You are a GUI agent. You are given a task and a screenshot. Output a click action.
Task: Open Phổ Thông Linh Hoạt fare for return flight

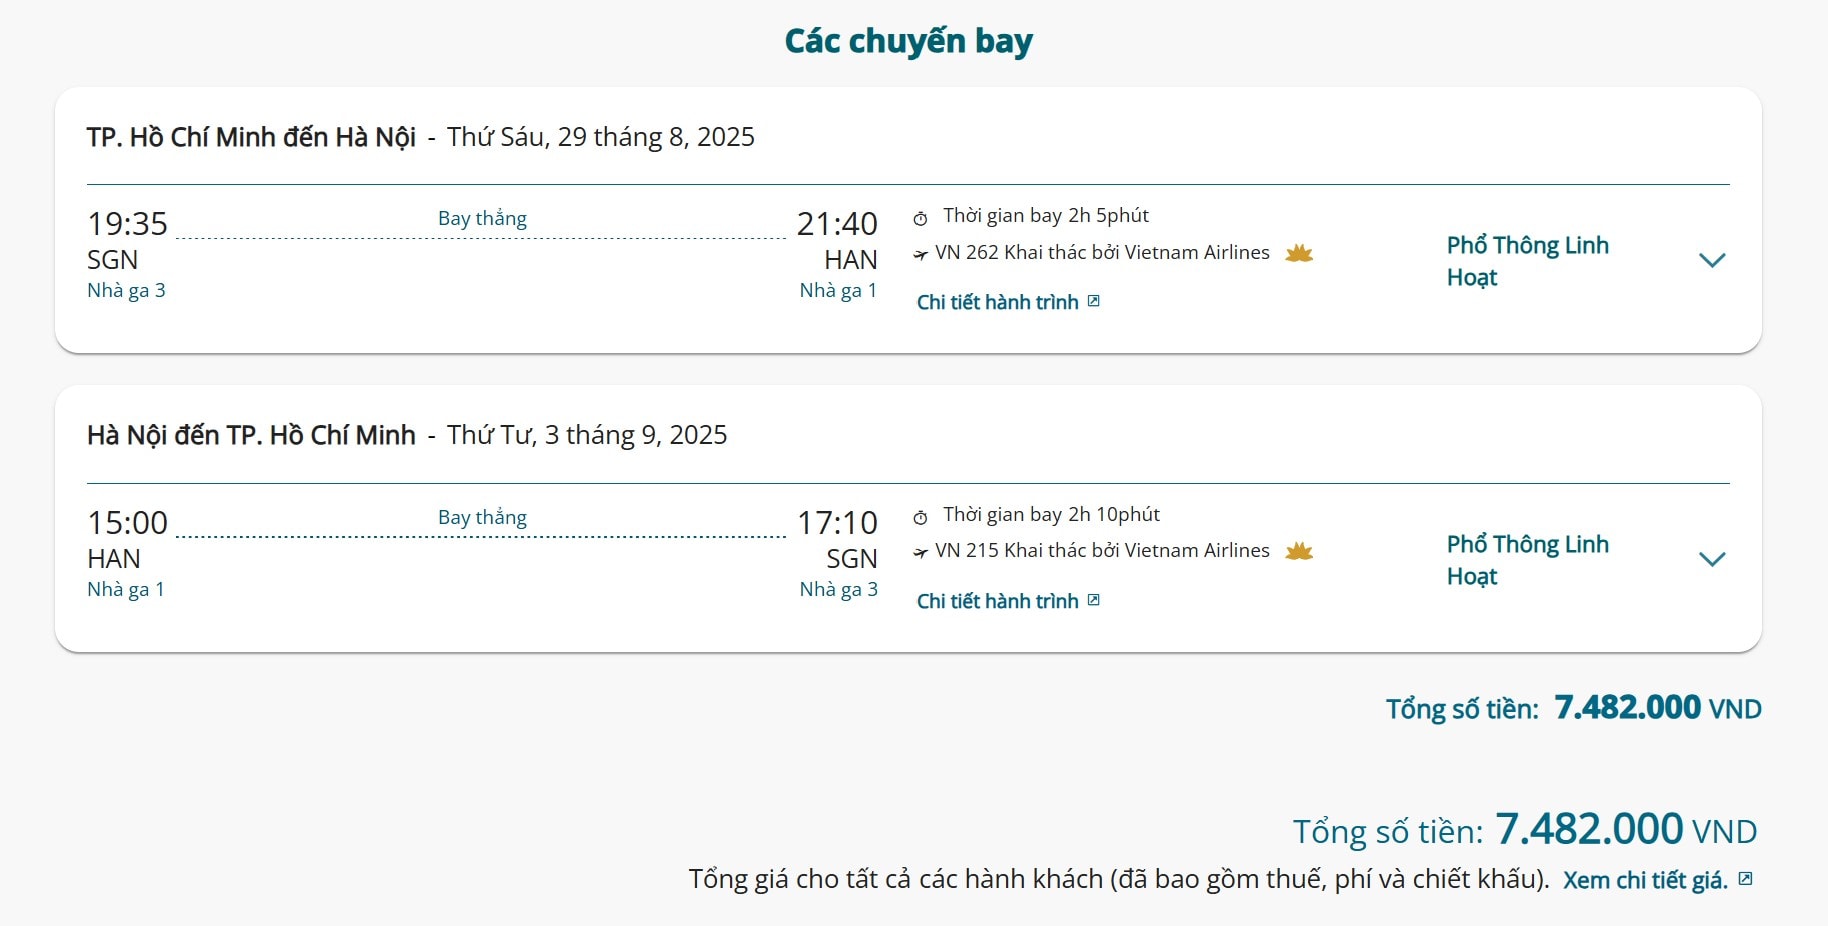coord(1526,560)
